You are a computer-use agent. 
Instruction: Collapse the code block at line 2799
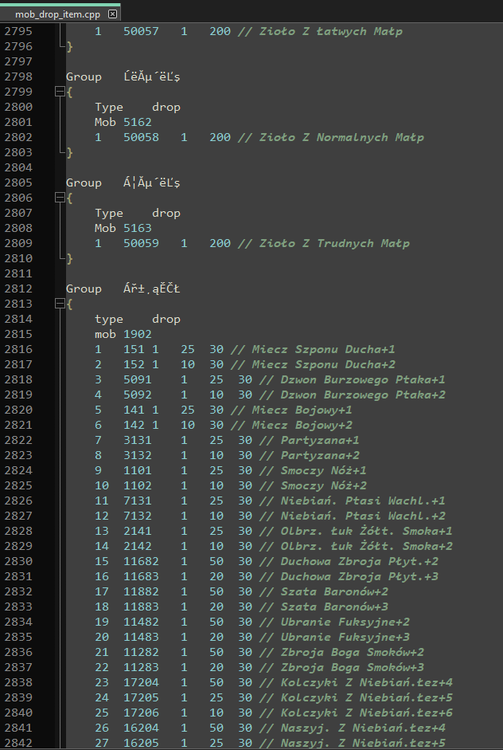[x=60, y=92]
